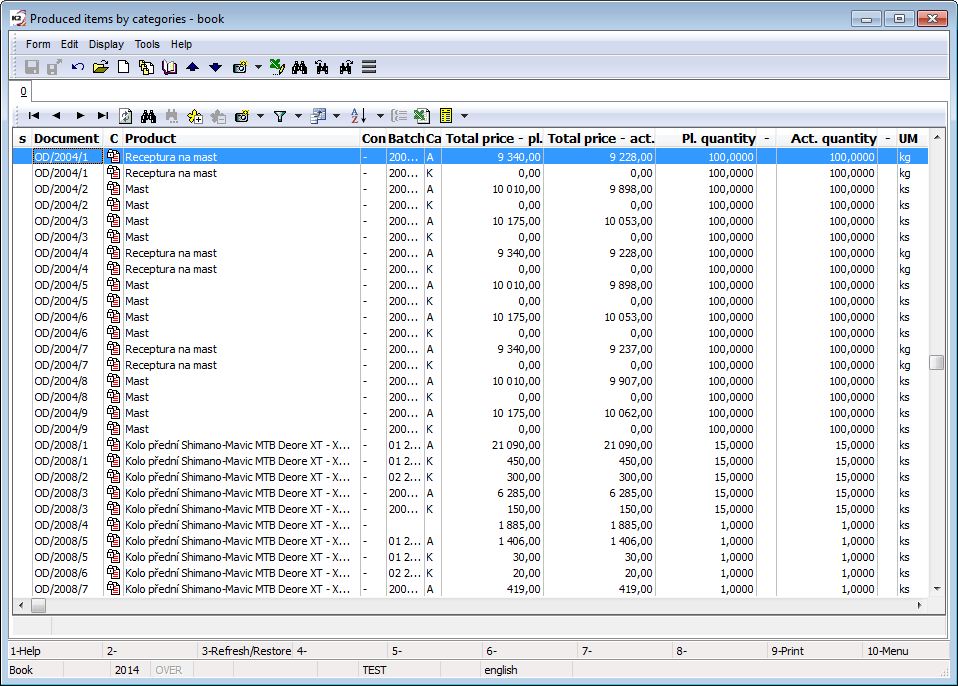Click the blue up arrow icon
The image size is (958, 686).
[x=193, y=67]
